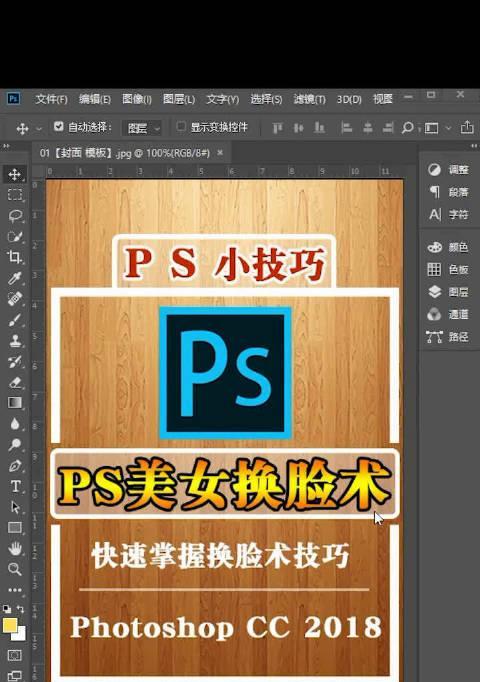Open the white background color swatch
The width and height of the screenshot is (480, 682).
point(19,634)
